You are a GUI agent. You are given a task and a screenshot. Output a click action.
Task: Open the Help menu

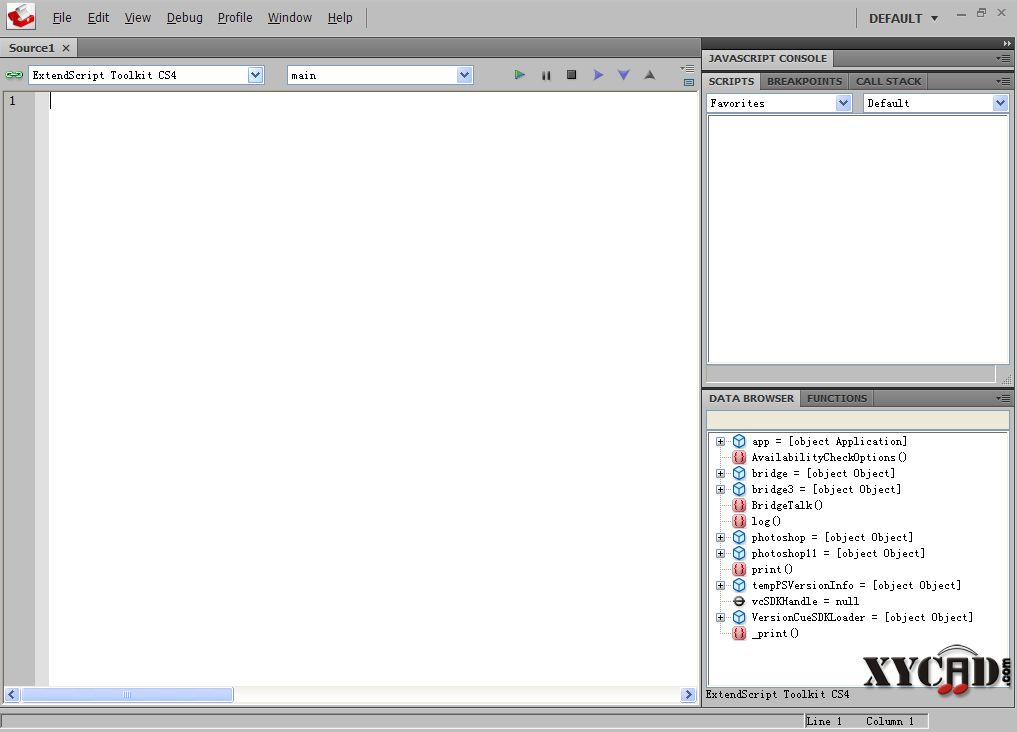click(x=340, y=18)
